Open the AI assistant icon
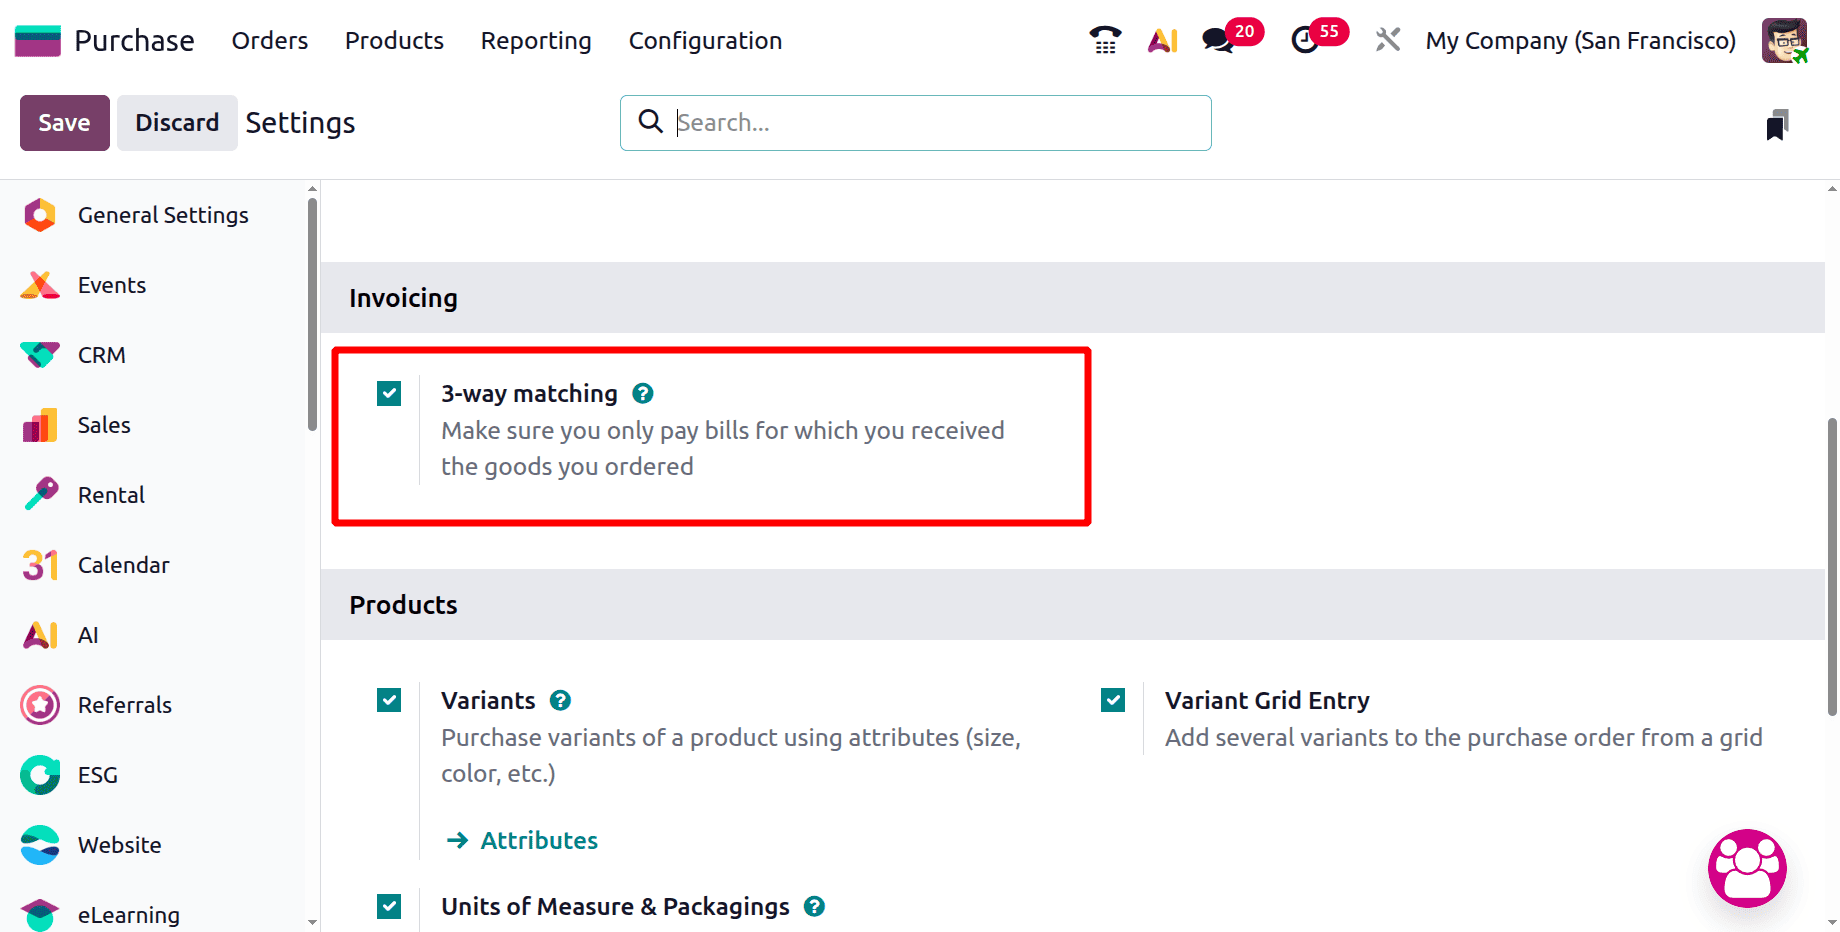Viewport: 1840px width, 932px height. pos(1162,40)
